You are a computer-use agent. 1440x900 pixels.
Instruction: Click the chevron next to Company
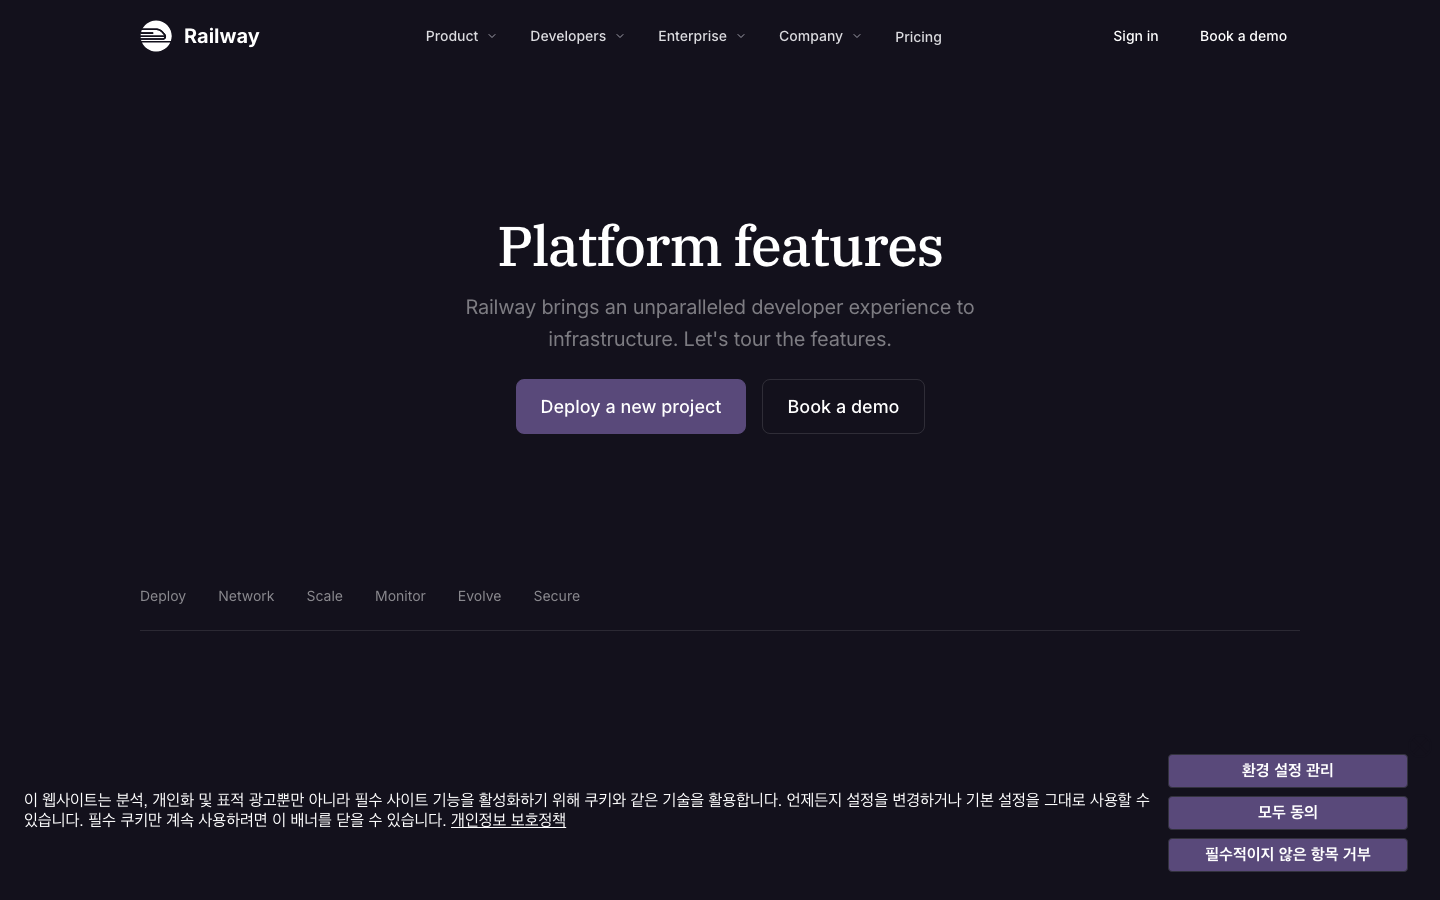857,36
